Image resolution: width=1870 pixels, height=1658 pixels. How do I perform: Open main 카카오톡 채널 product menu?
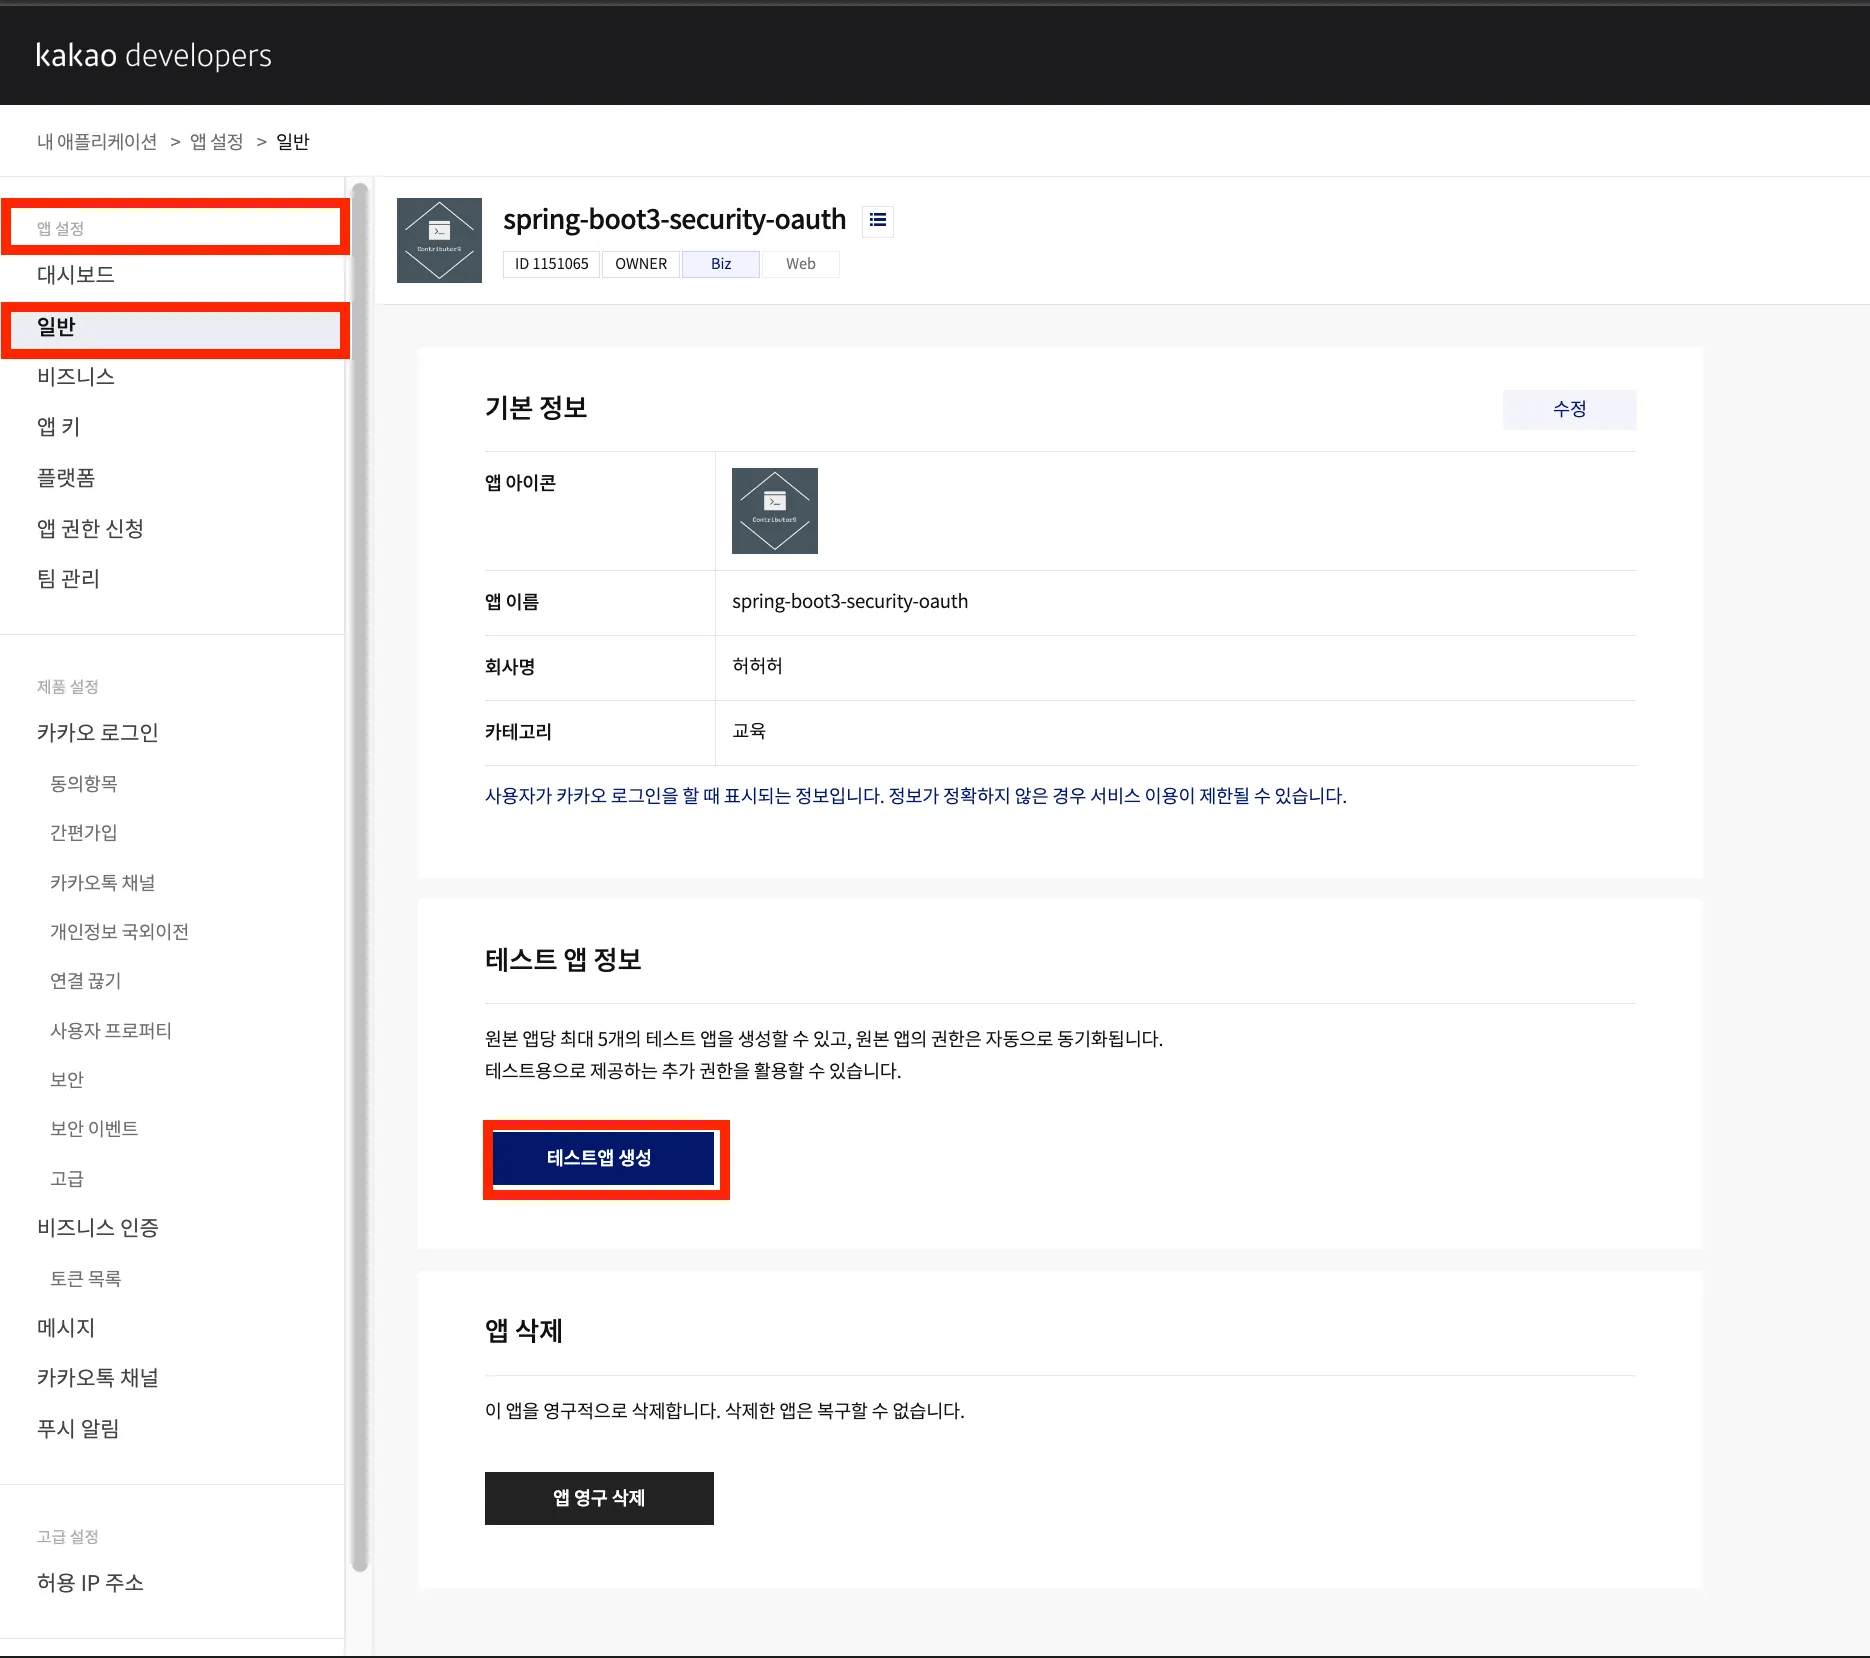(x=98, y=1378)
